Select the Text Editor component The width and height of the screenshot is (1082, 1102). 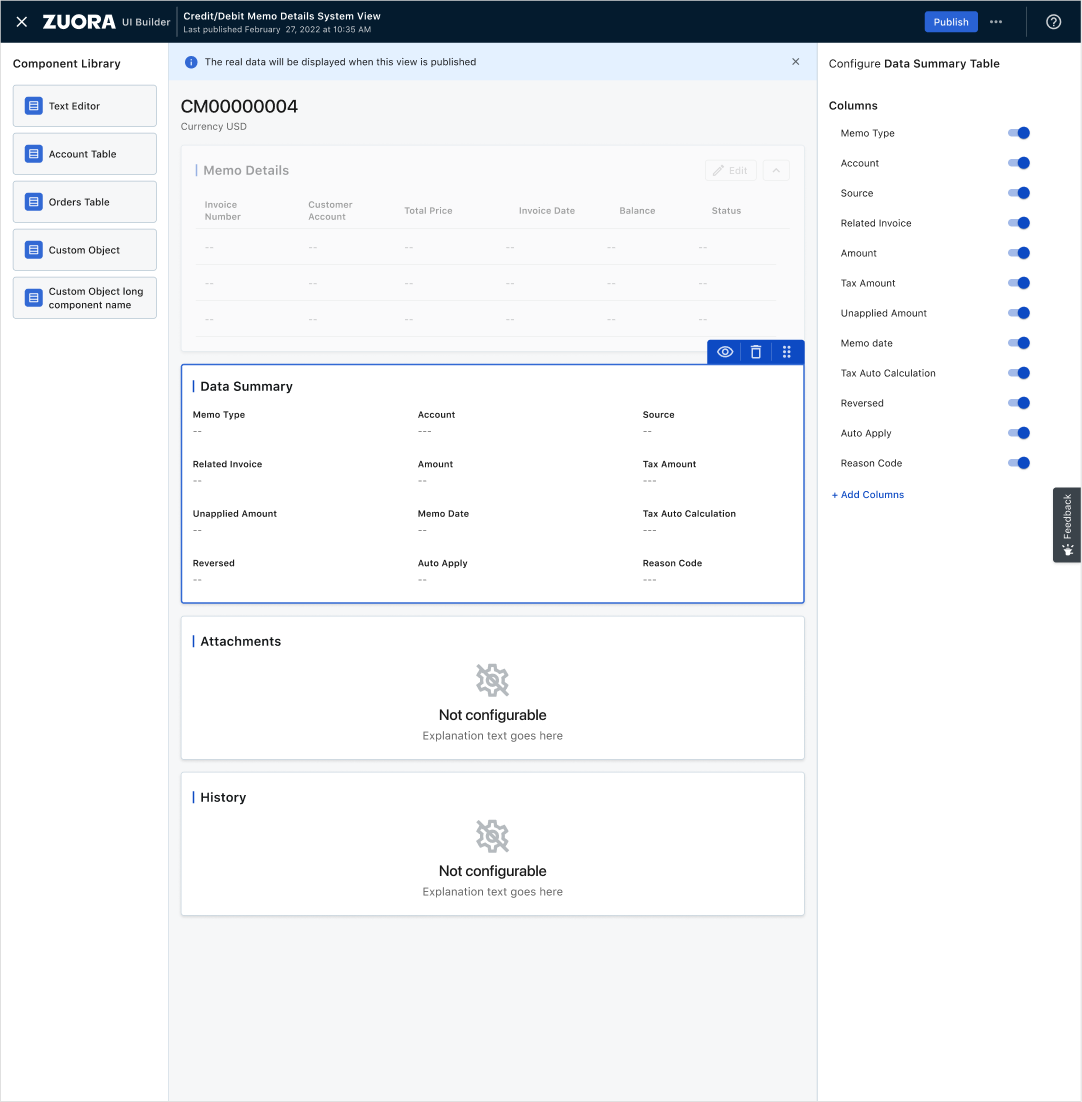pyautogui.click(x=85, y=106)
